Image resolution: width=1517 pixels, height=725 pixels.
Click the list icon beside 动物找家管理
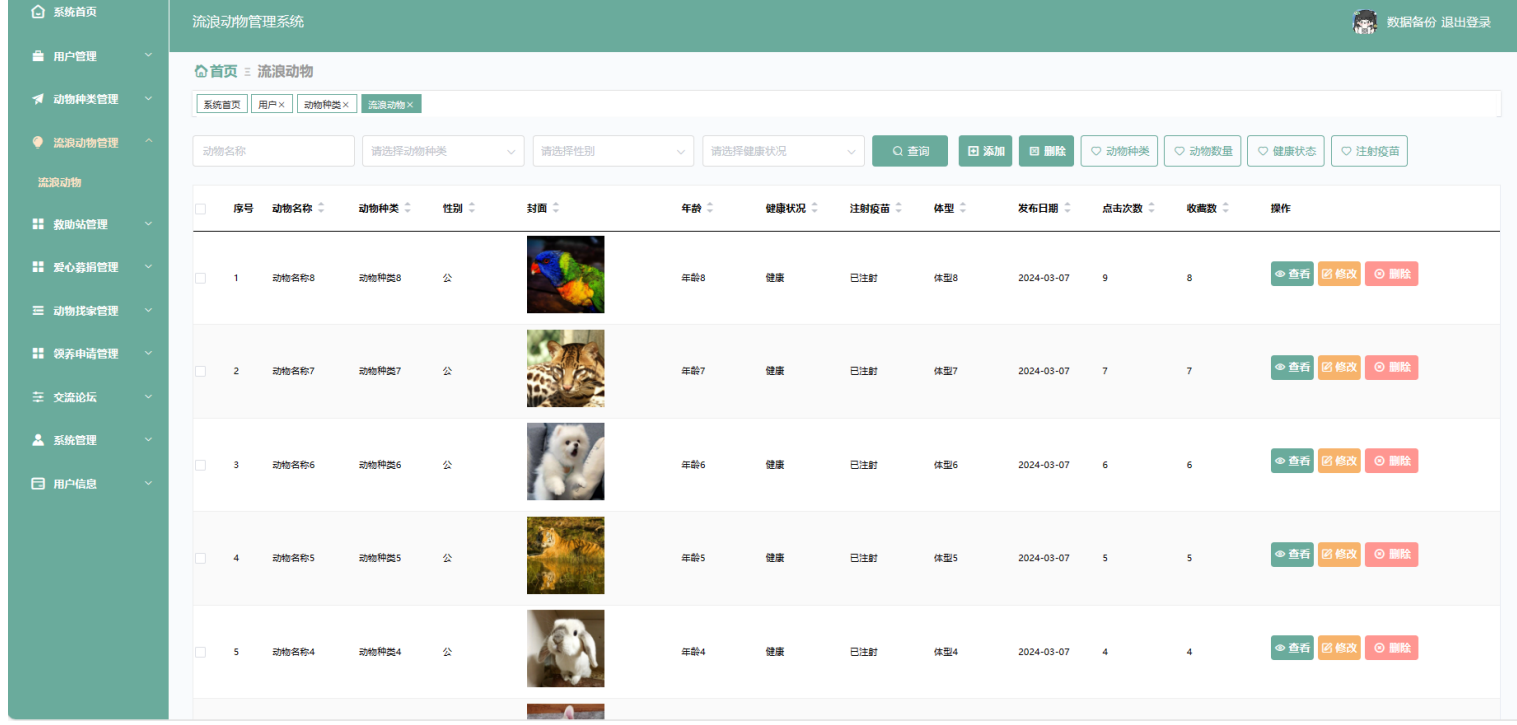38,310
